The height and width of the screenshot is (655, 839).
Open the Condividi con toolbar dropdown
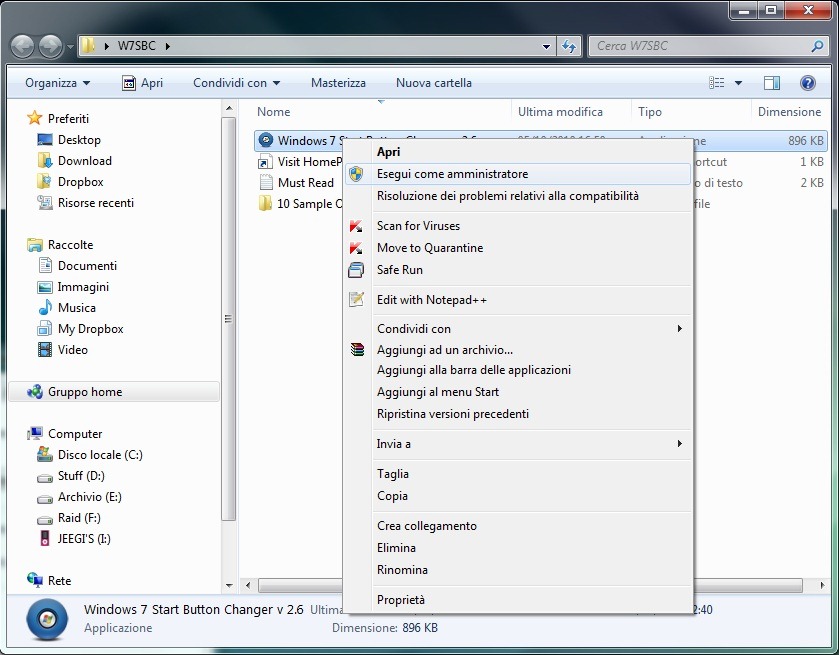(x=236, y=83)
